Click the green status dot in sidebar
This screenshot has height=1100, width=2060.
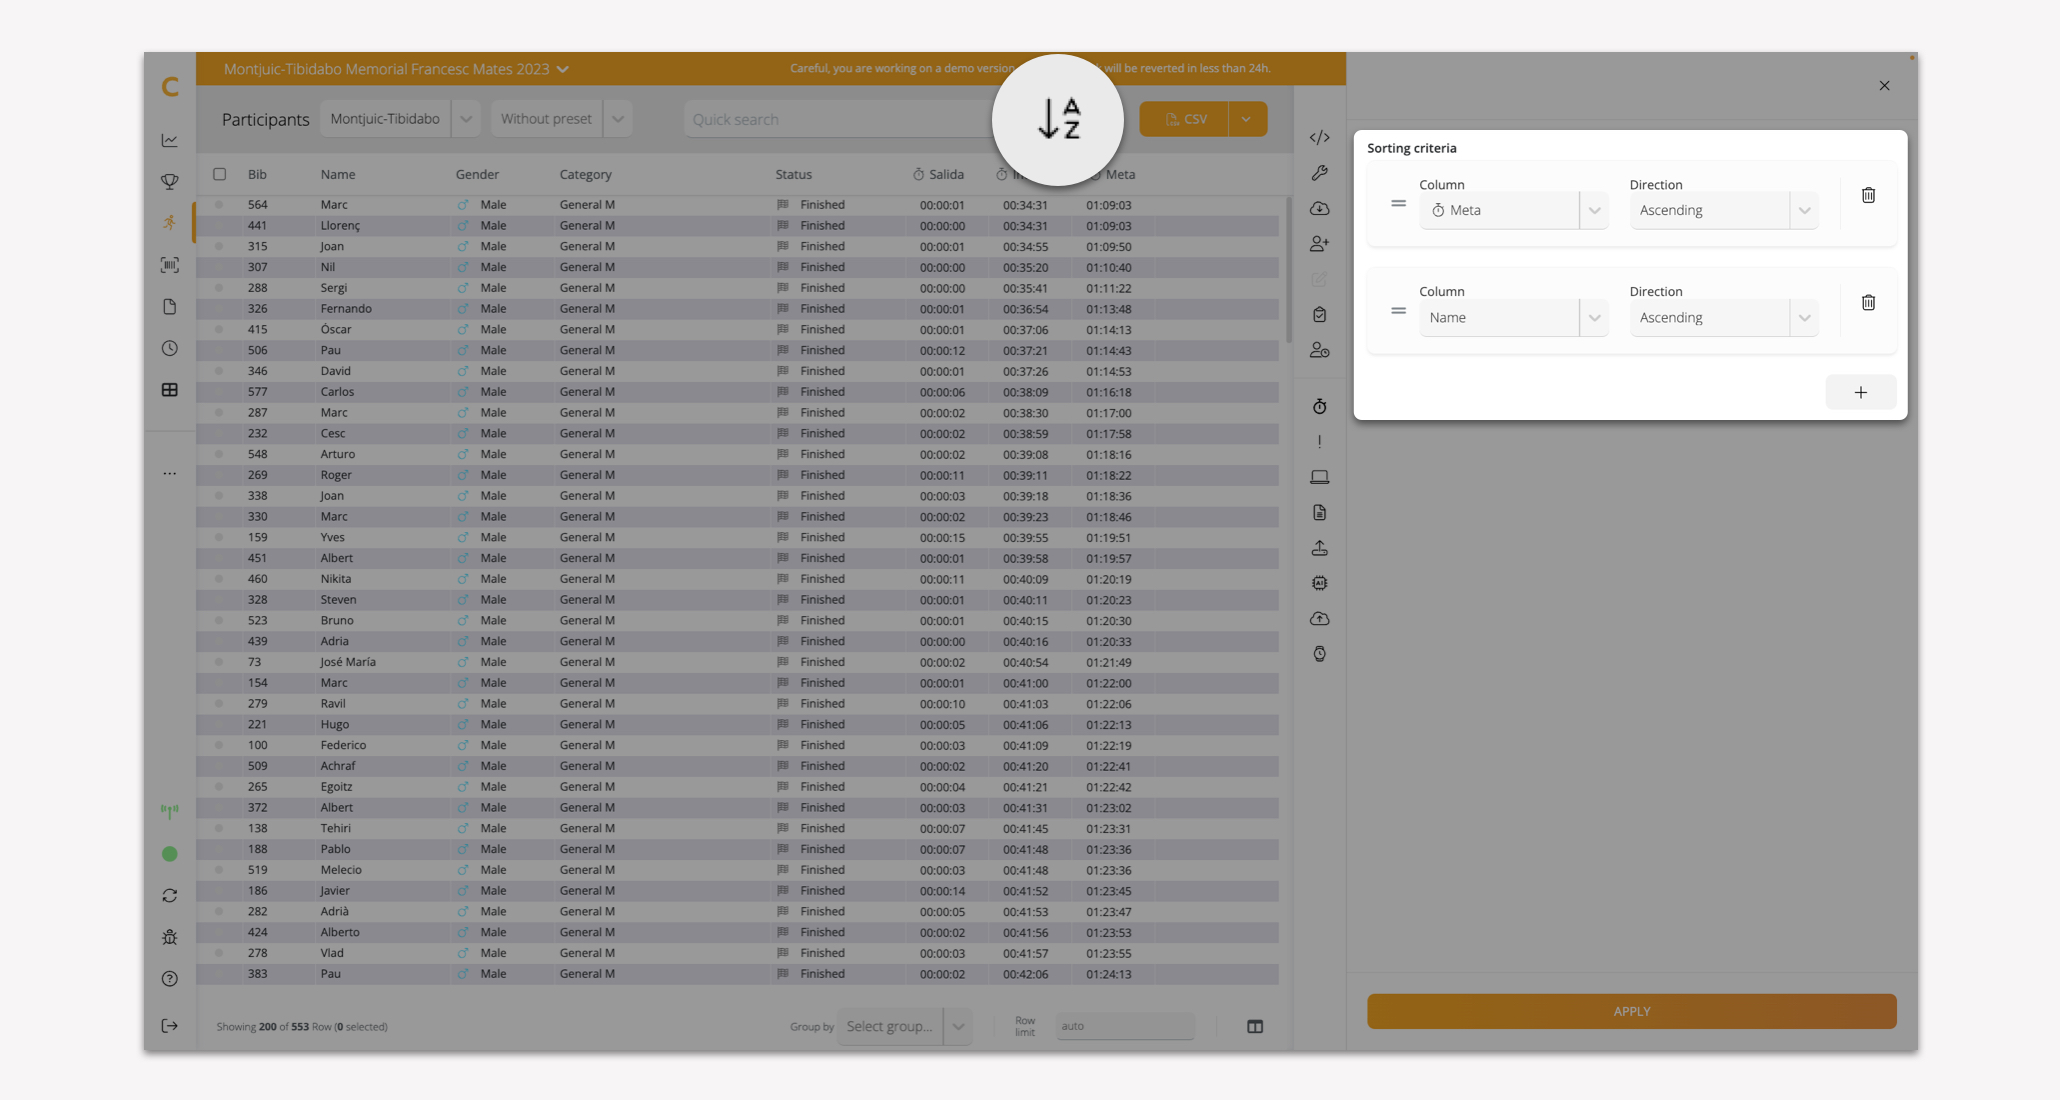[x=170, y=854]
